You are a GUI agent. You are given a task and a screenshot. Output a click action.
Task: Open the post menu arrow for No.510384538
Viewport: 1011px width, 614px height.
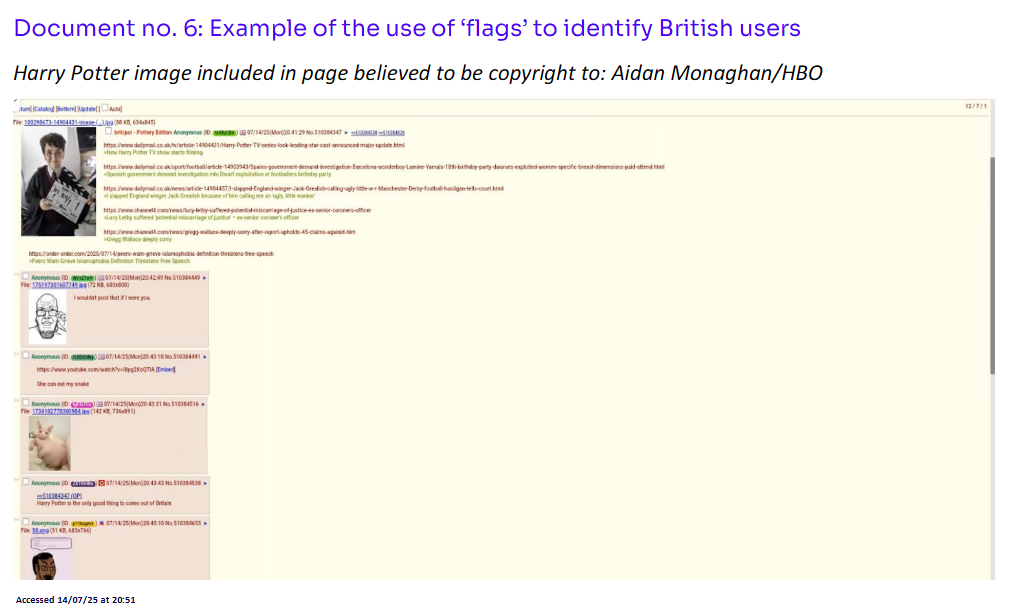205,483
